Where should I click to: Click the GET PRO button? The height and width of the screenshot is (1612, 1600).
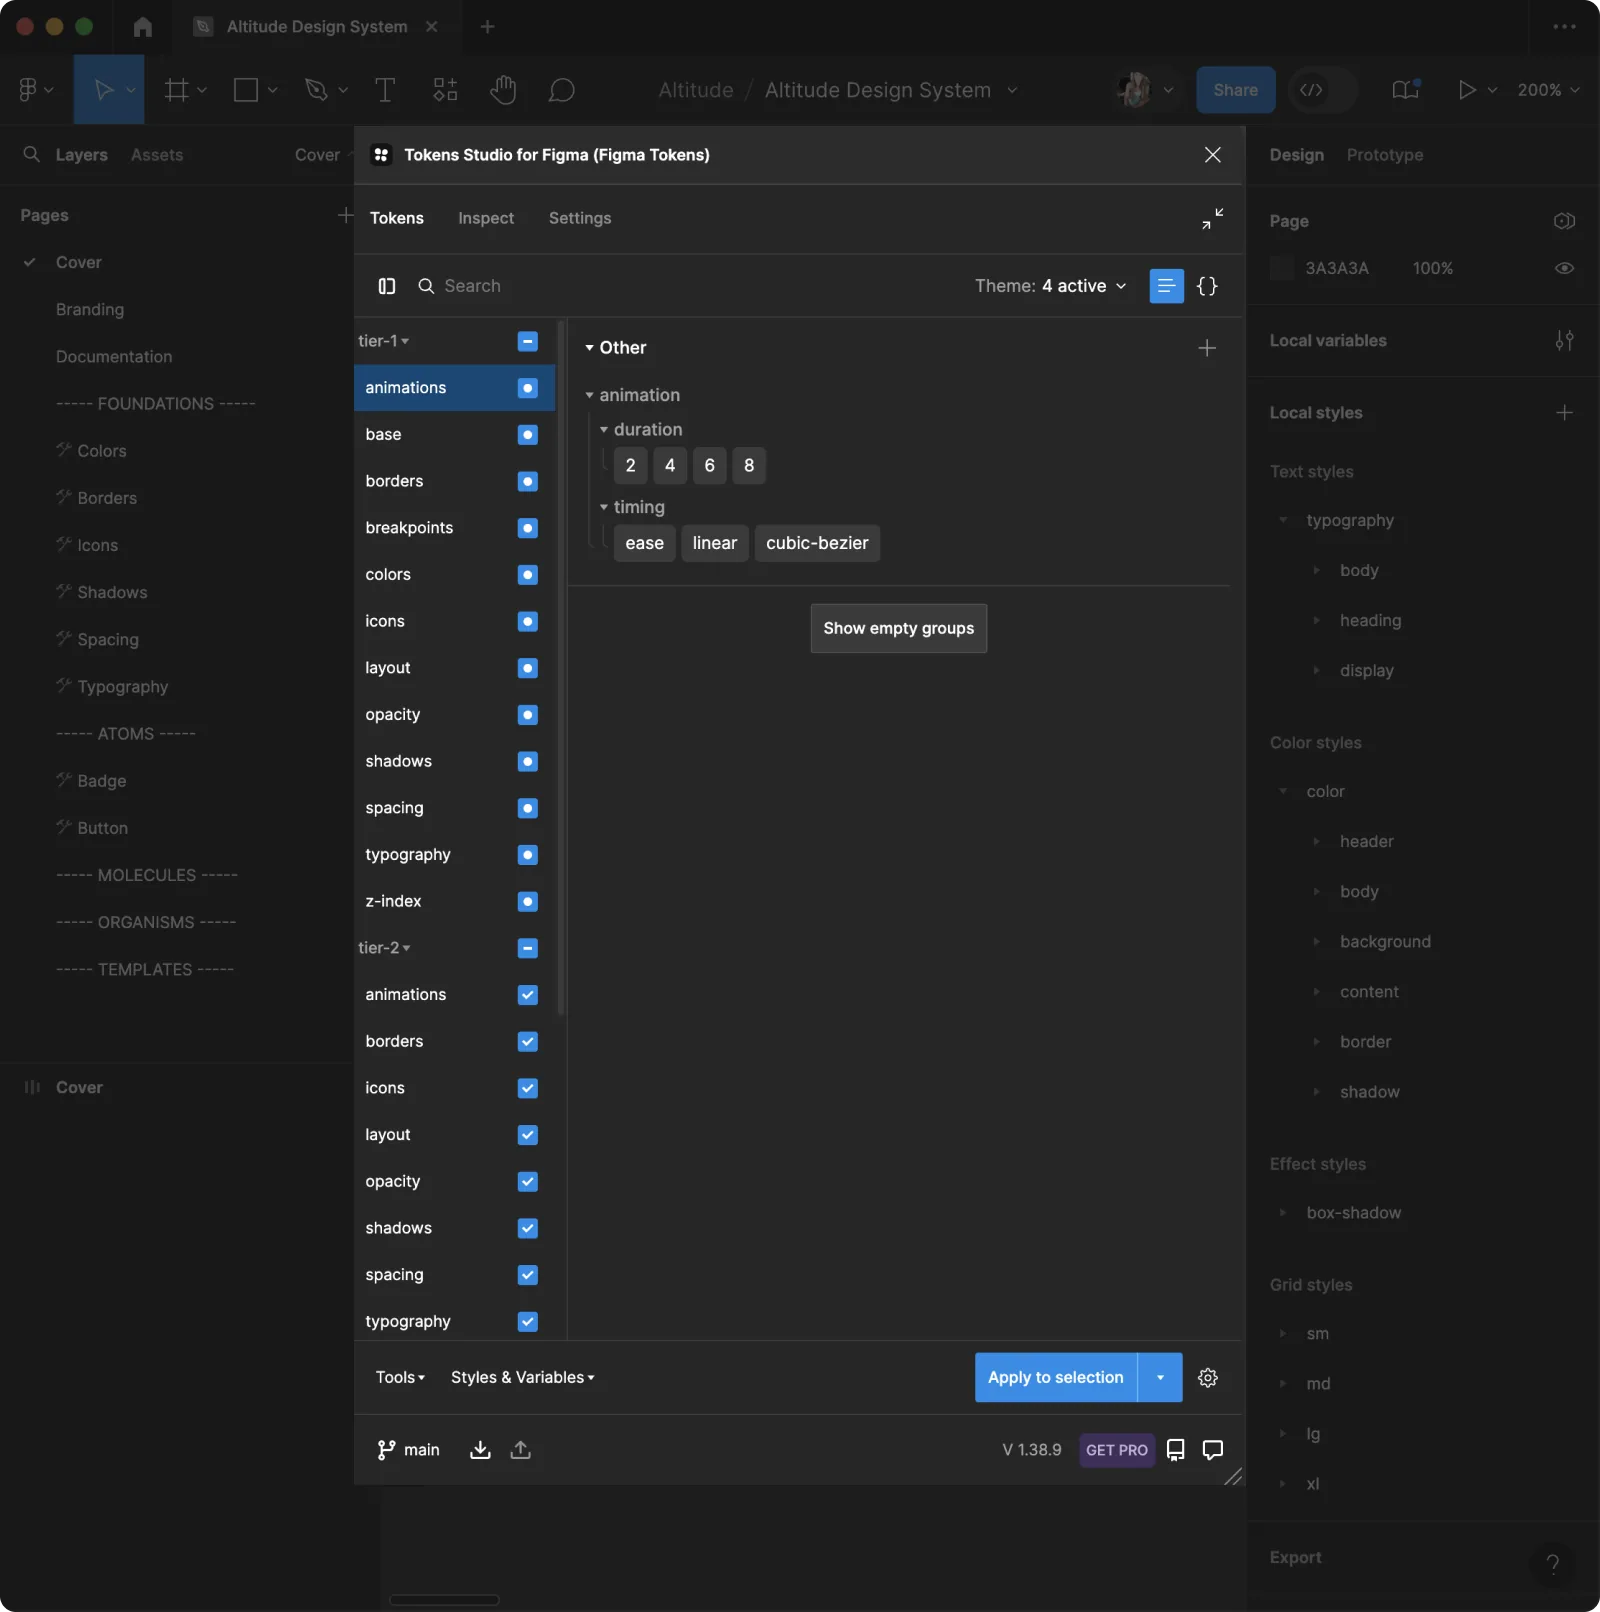1117,1450
